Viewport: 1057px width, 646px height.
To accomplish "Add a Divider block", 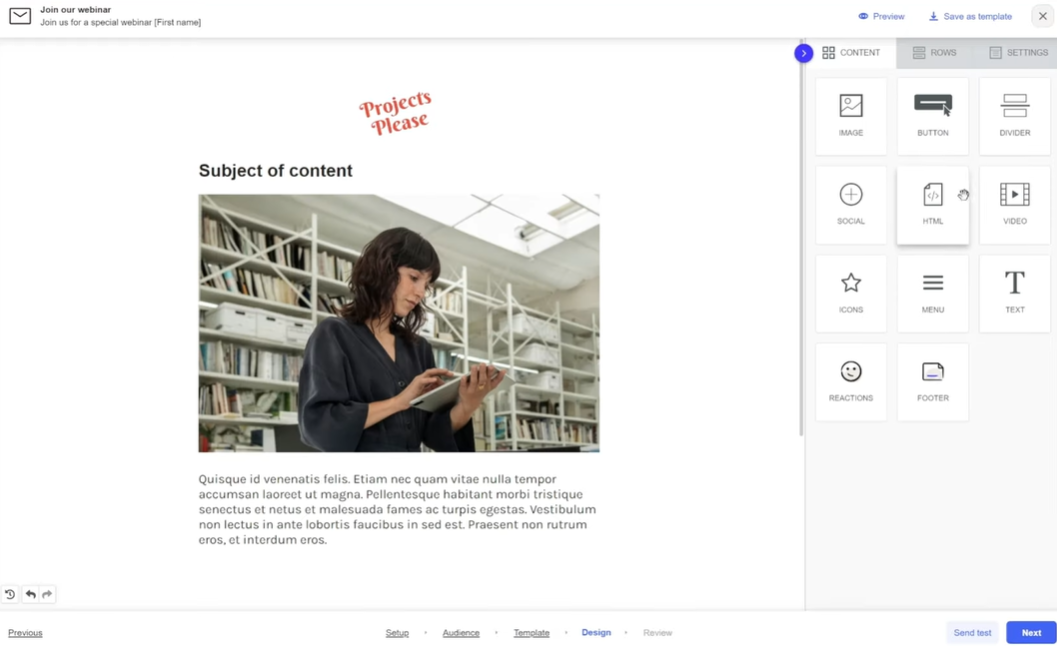I will 1014,114.
